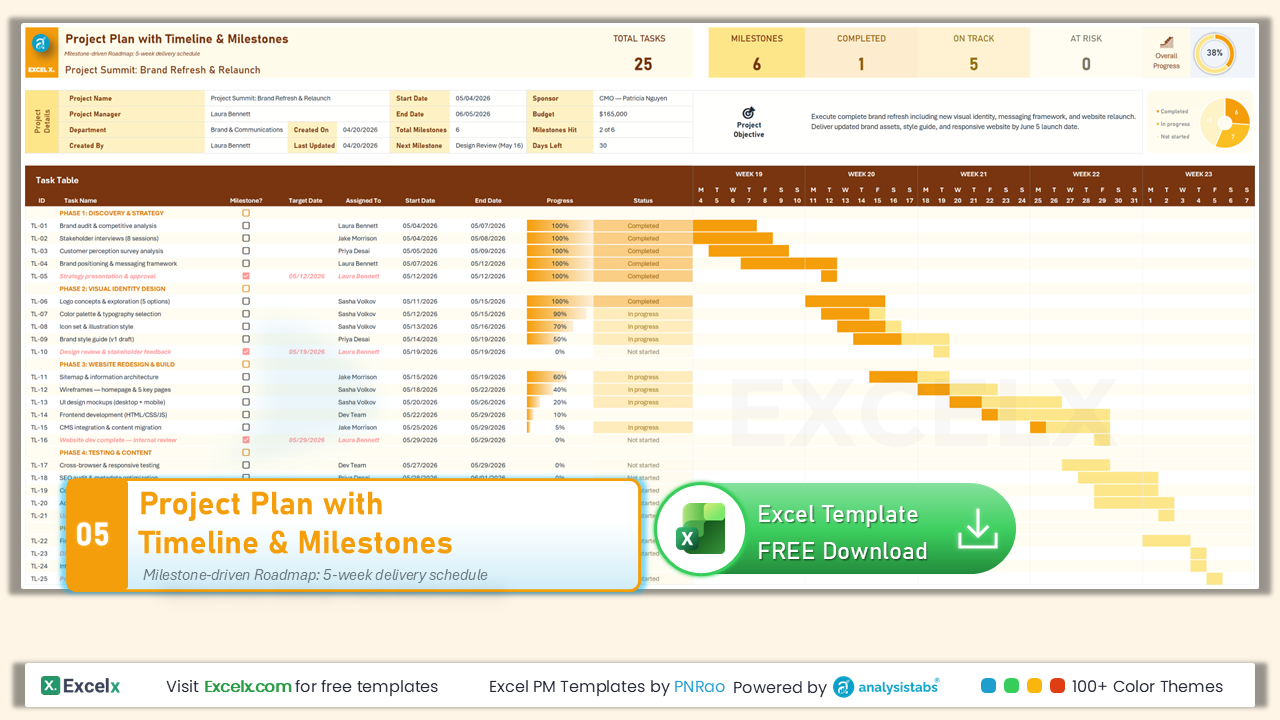
Task: Click the Project Objective target icon
Action: (x=748, y=113)
